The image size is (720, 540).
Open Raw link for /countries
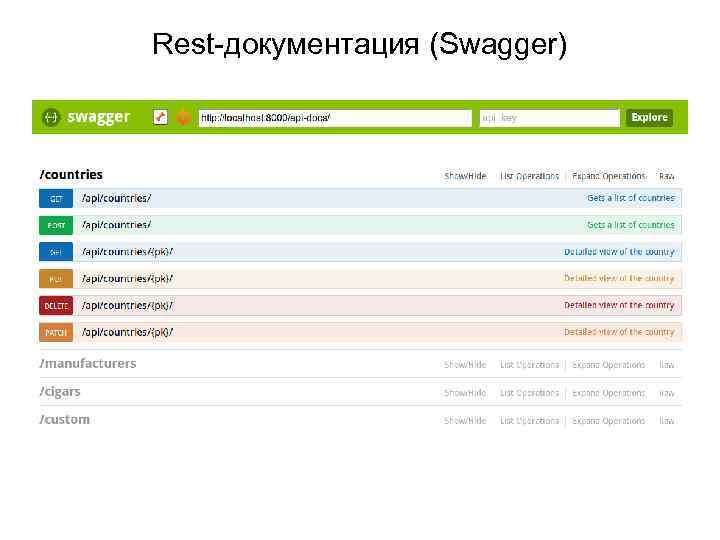(x=666, y=176)
